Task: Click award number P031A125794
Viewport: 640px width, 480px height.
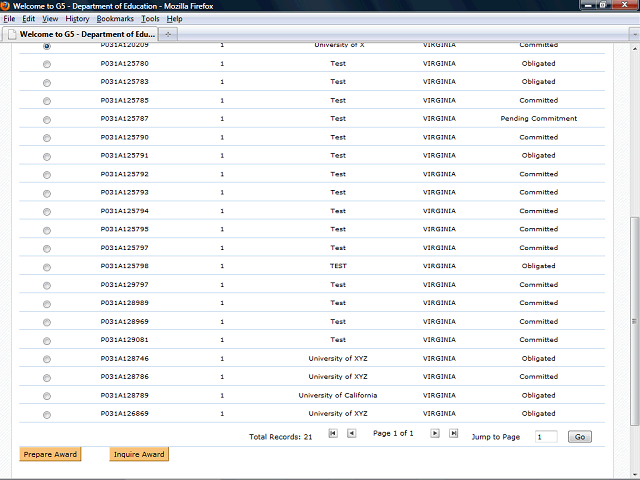Action: [x=124, y=211]
